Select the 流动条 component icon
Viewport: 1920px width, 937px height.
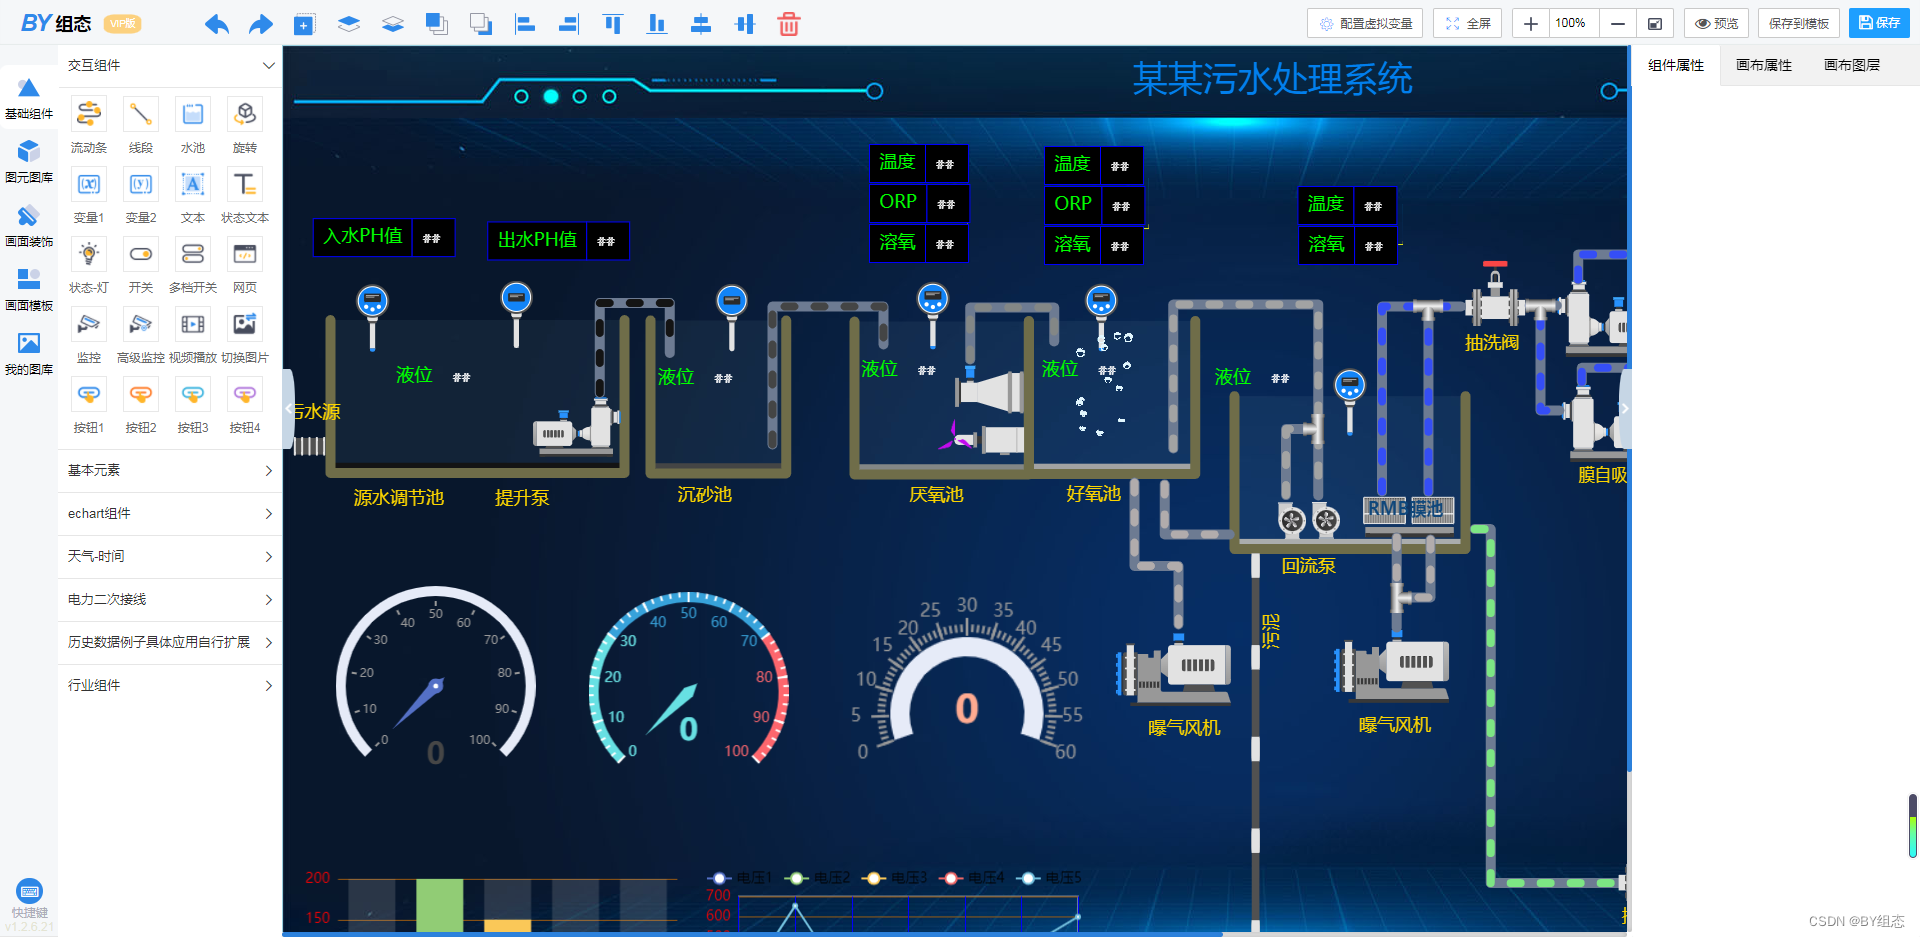click(89, 114)
